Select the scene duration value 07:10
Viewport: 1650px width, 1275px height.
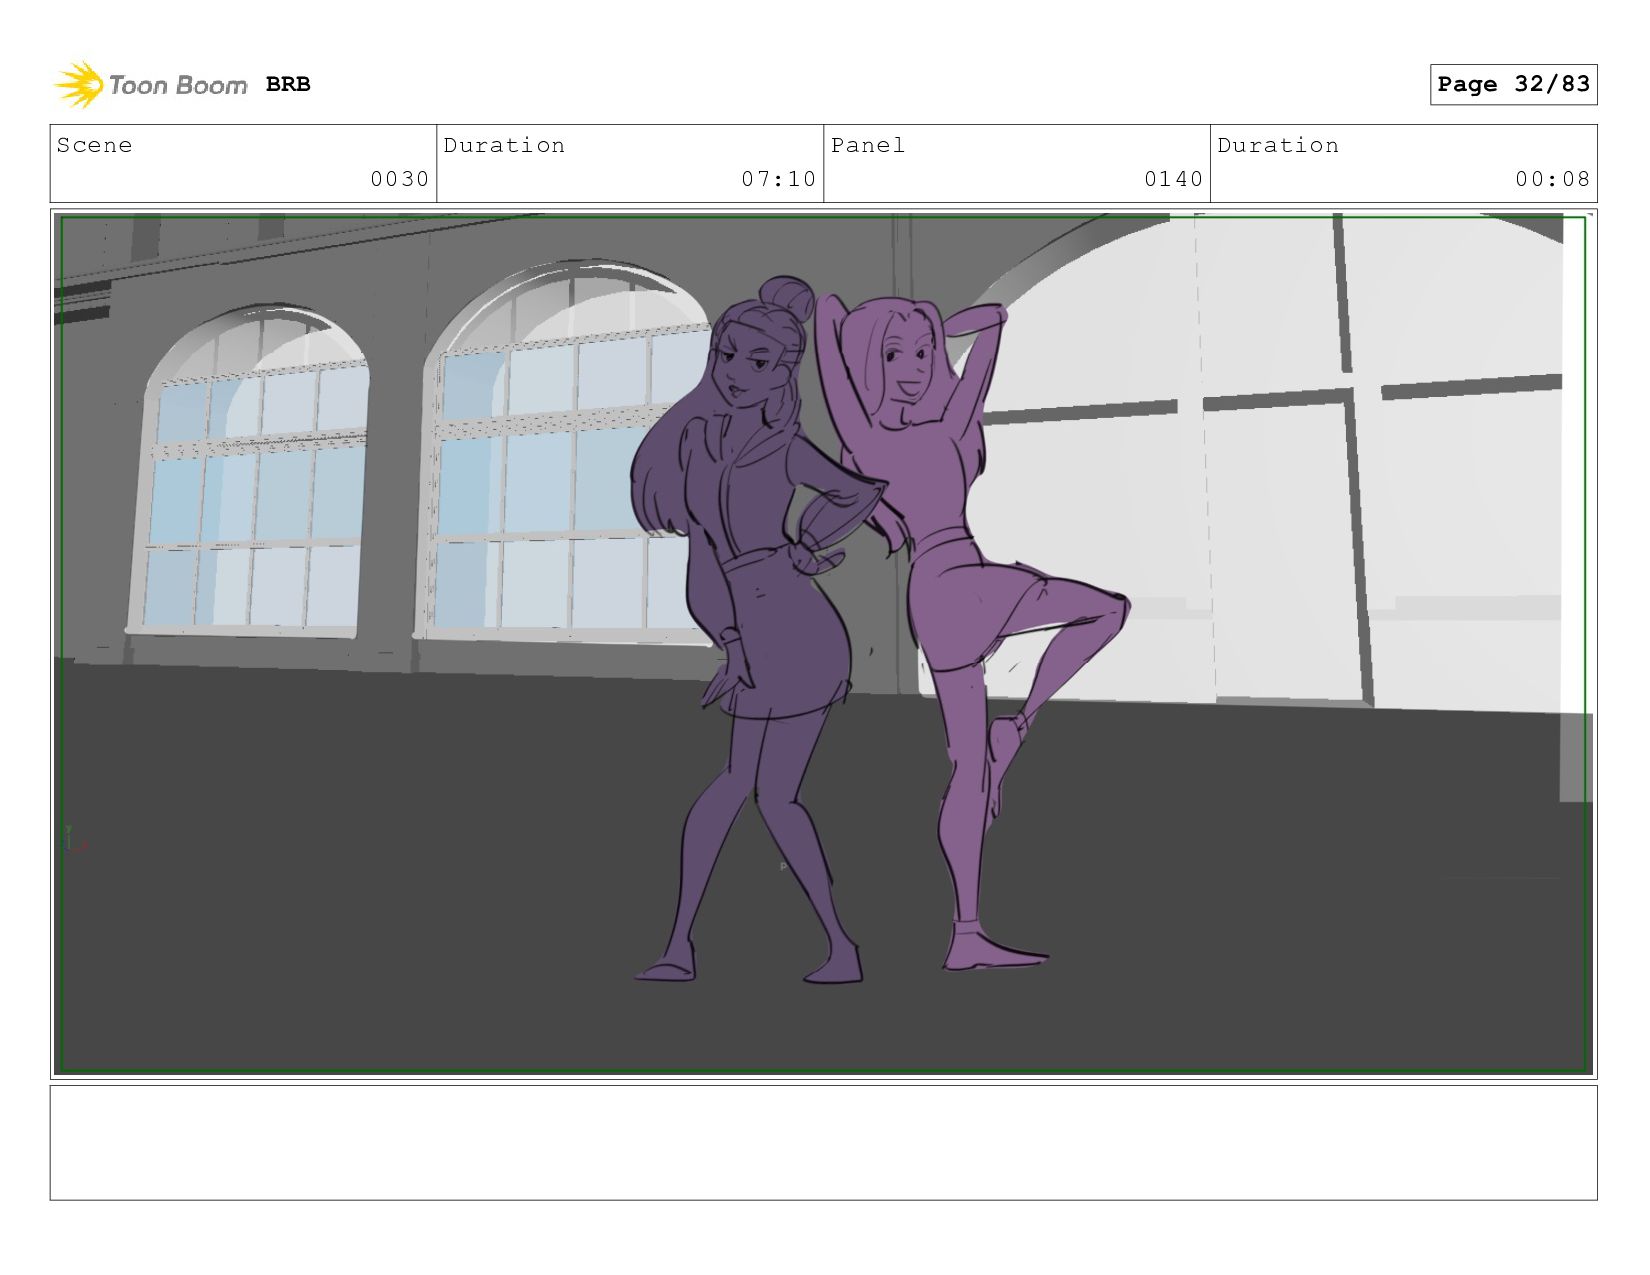click(x=778, y=179)
